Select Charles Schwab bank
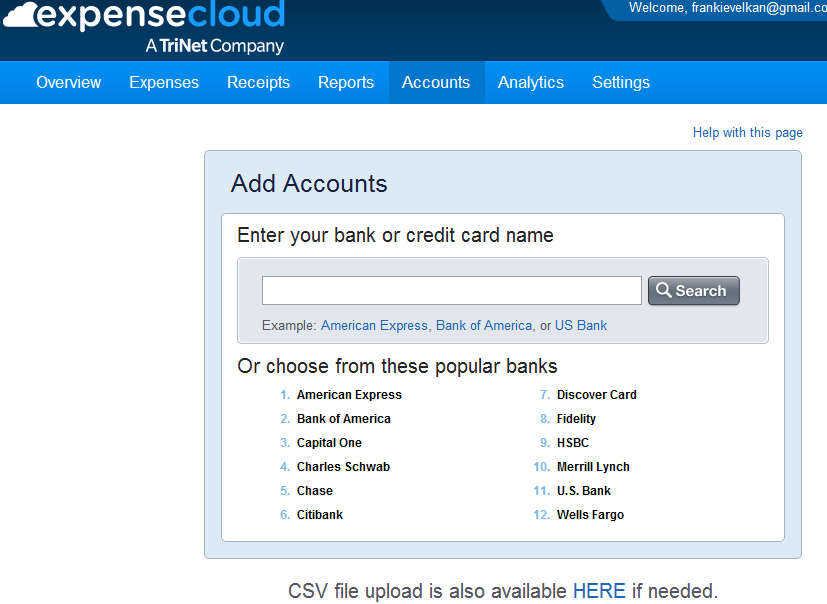827x604 pixels. coord(343,467)
